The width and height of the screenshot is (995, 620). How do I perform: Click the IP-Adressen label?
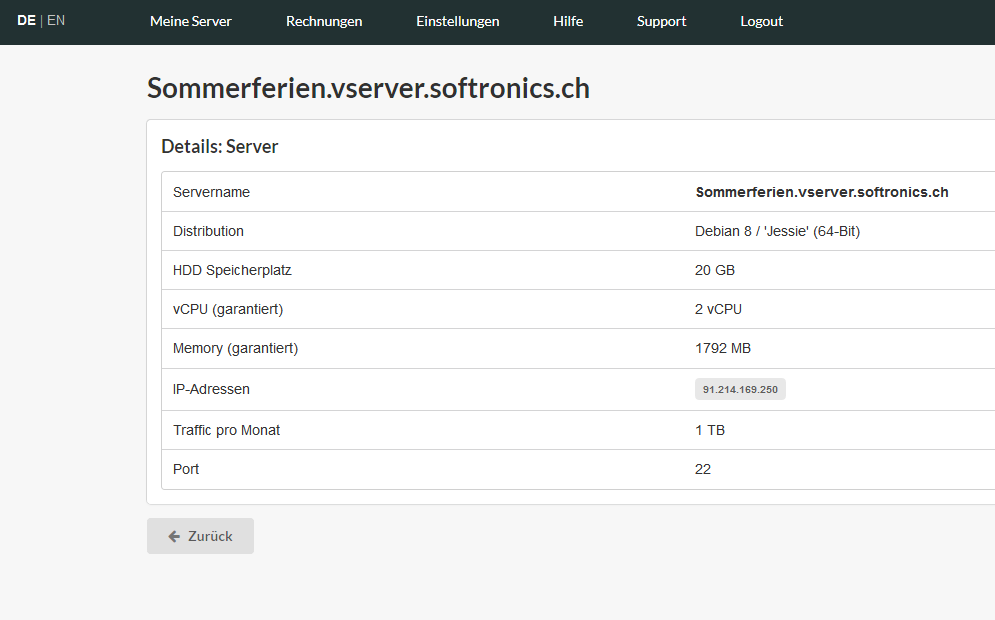pyautogui.click(x=211, y=390)
